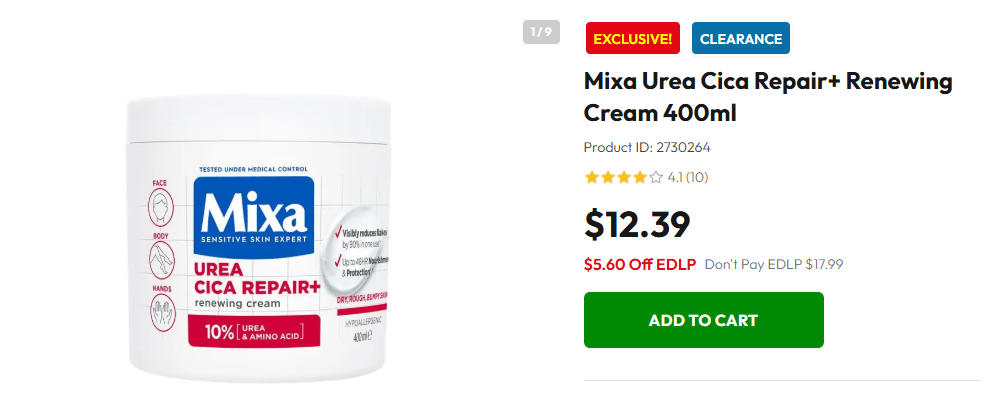Click the blue Mixa logo on product
The width and height of the screenshot is (981, 410).
click(x=253, y=217)
